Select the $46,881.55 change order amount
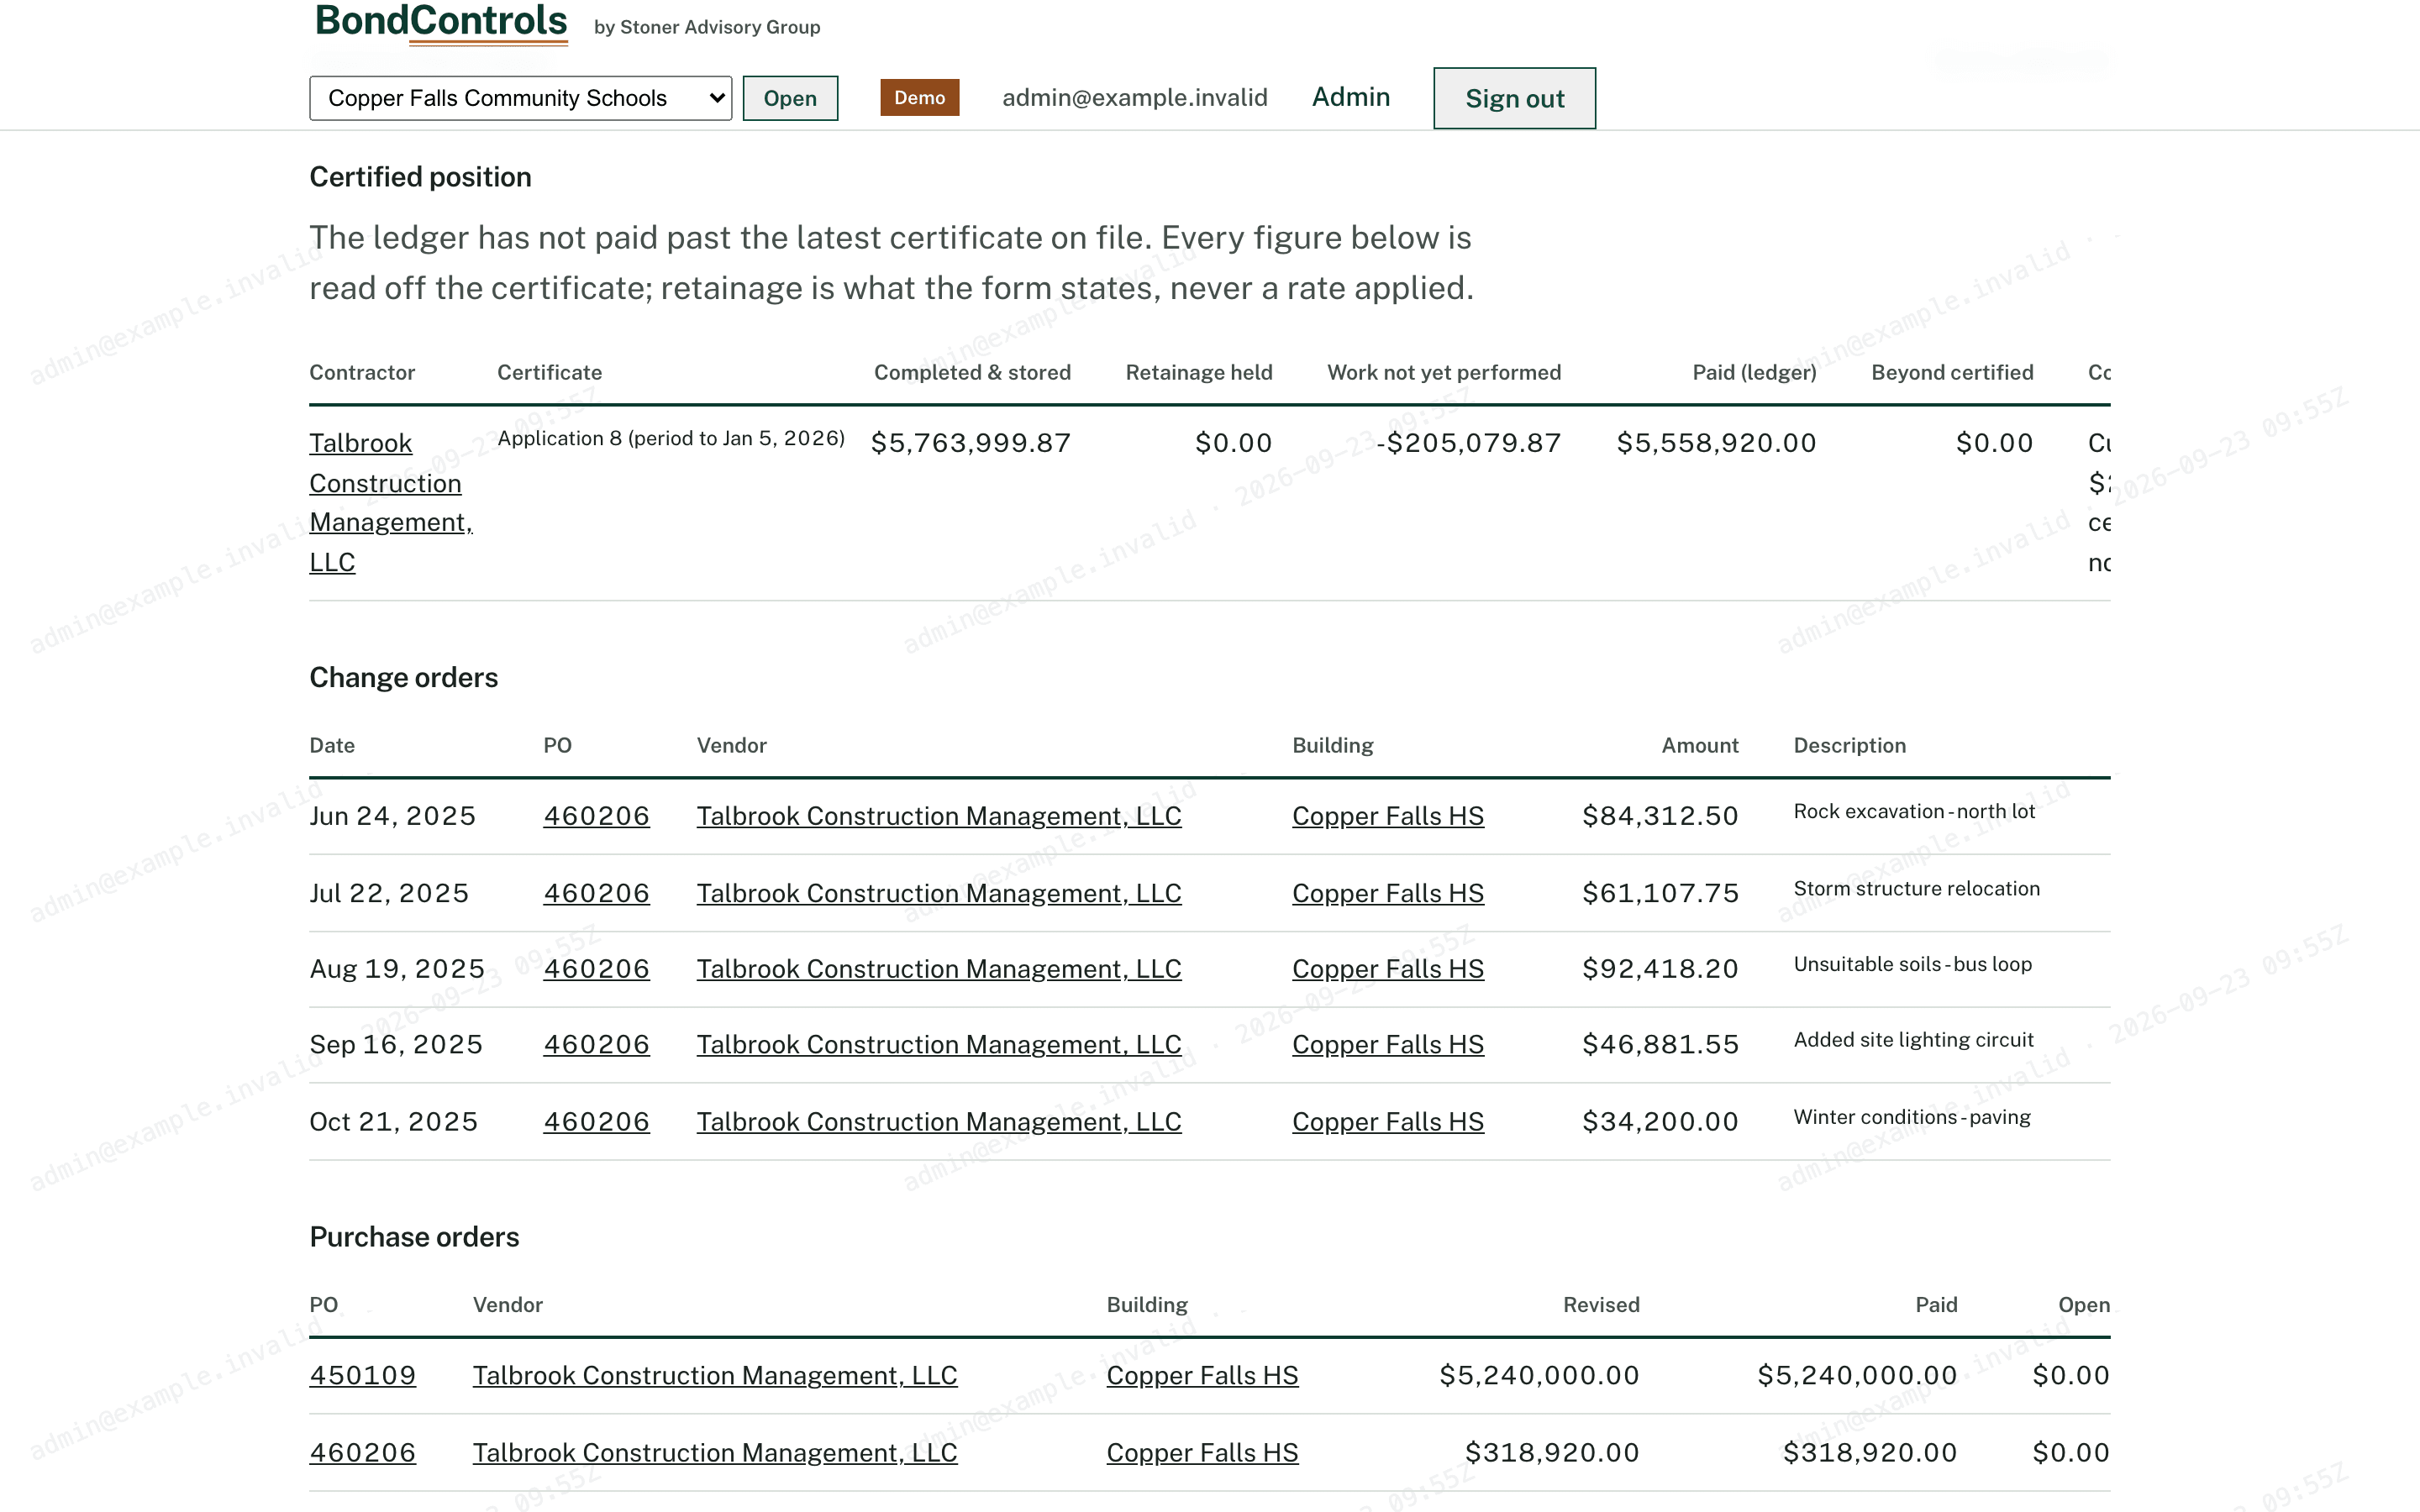 point(1660,1044)
